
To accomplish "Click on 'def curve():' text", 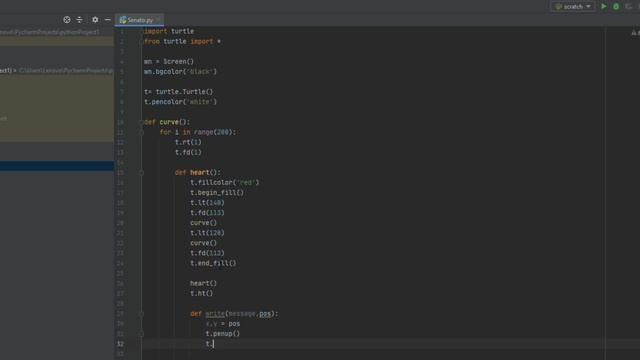I will pos(167,122).
